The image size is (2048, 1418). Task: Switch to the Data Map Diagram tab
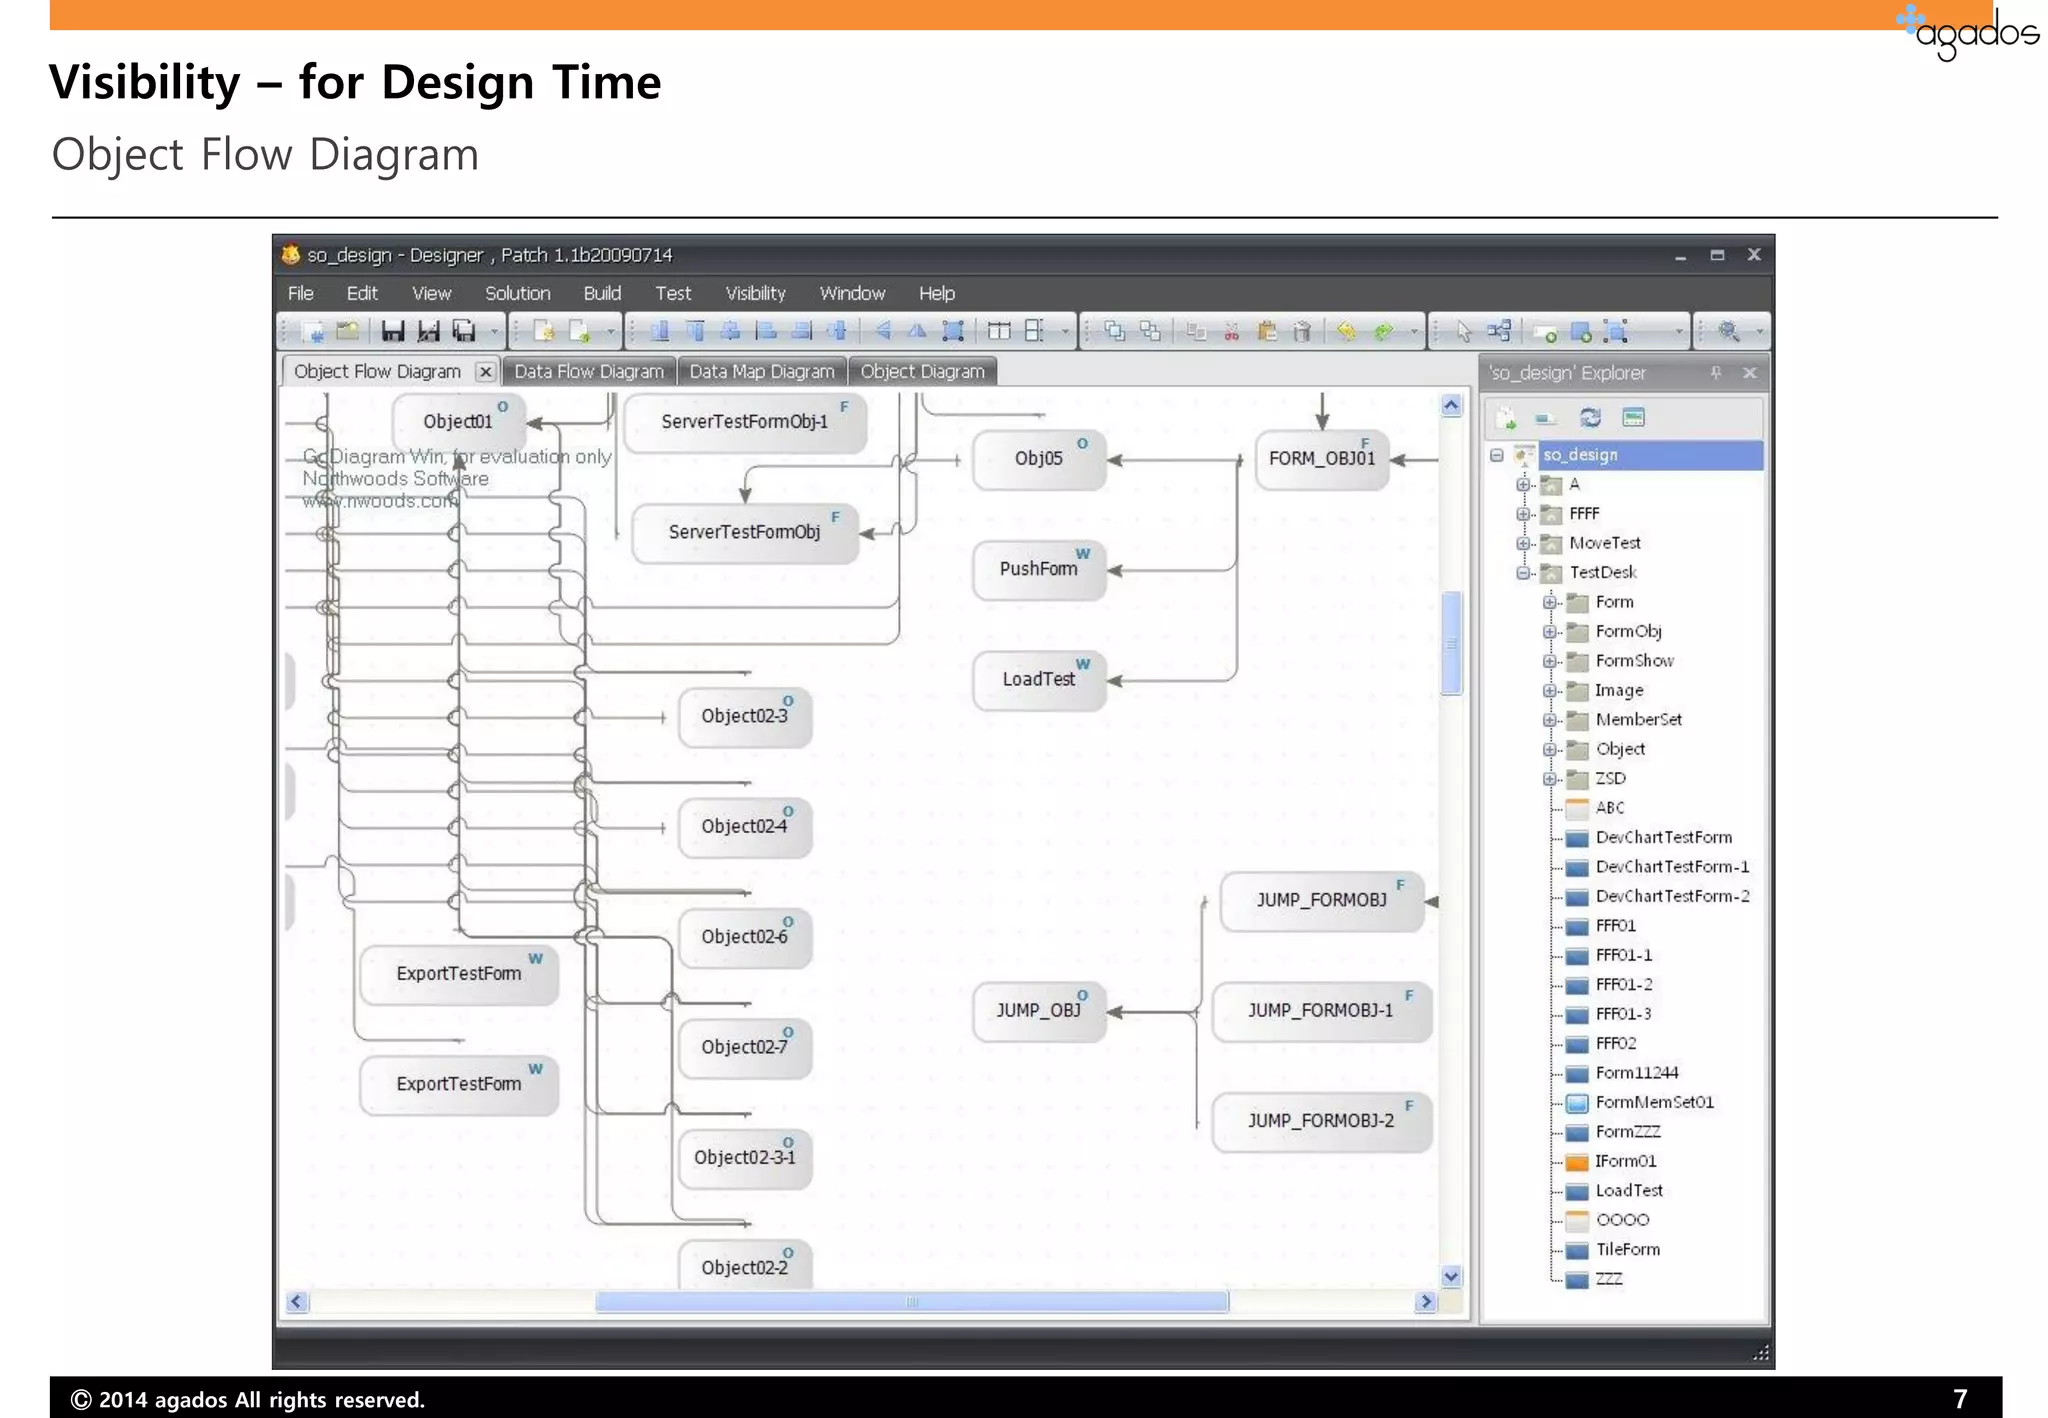762,371
